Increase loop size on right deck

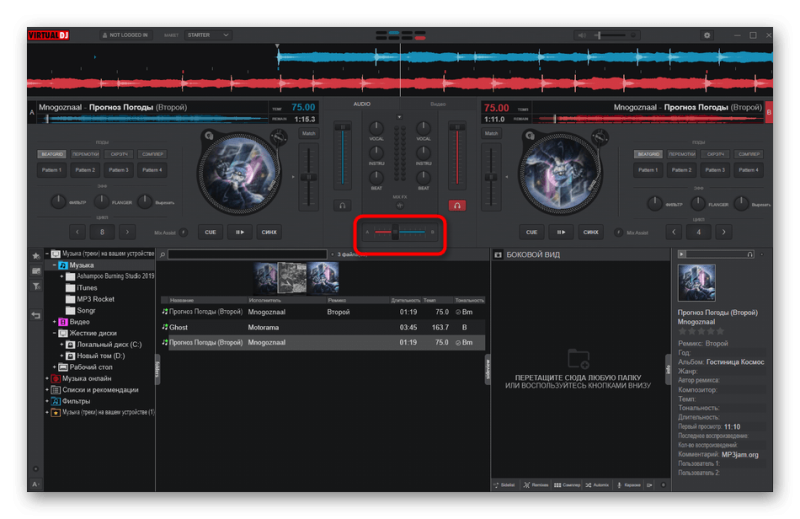pyautogui.click(x=723, y=232)
